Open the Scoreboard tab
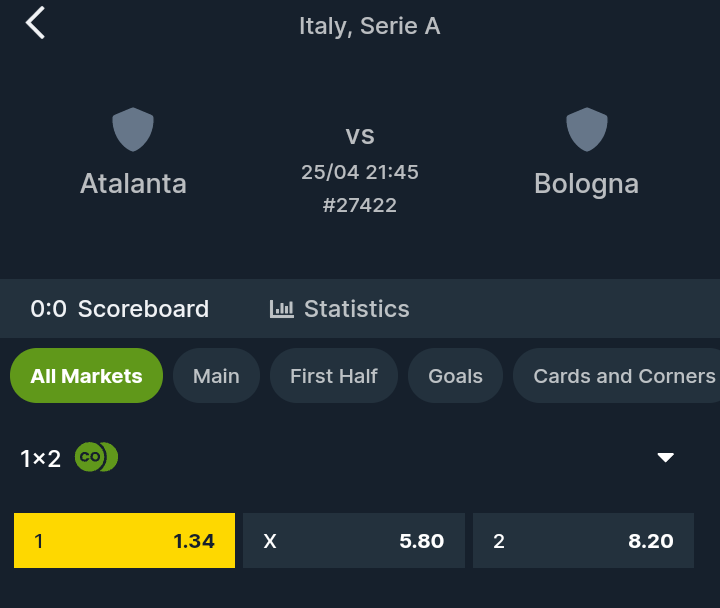Image resolution: width=720 pixels, height=608 pixels. click(119, 309)
